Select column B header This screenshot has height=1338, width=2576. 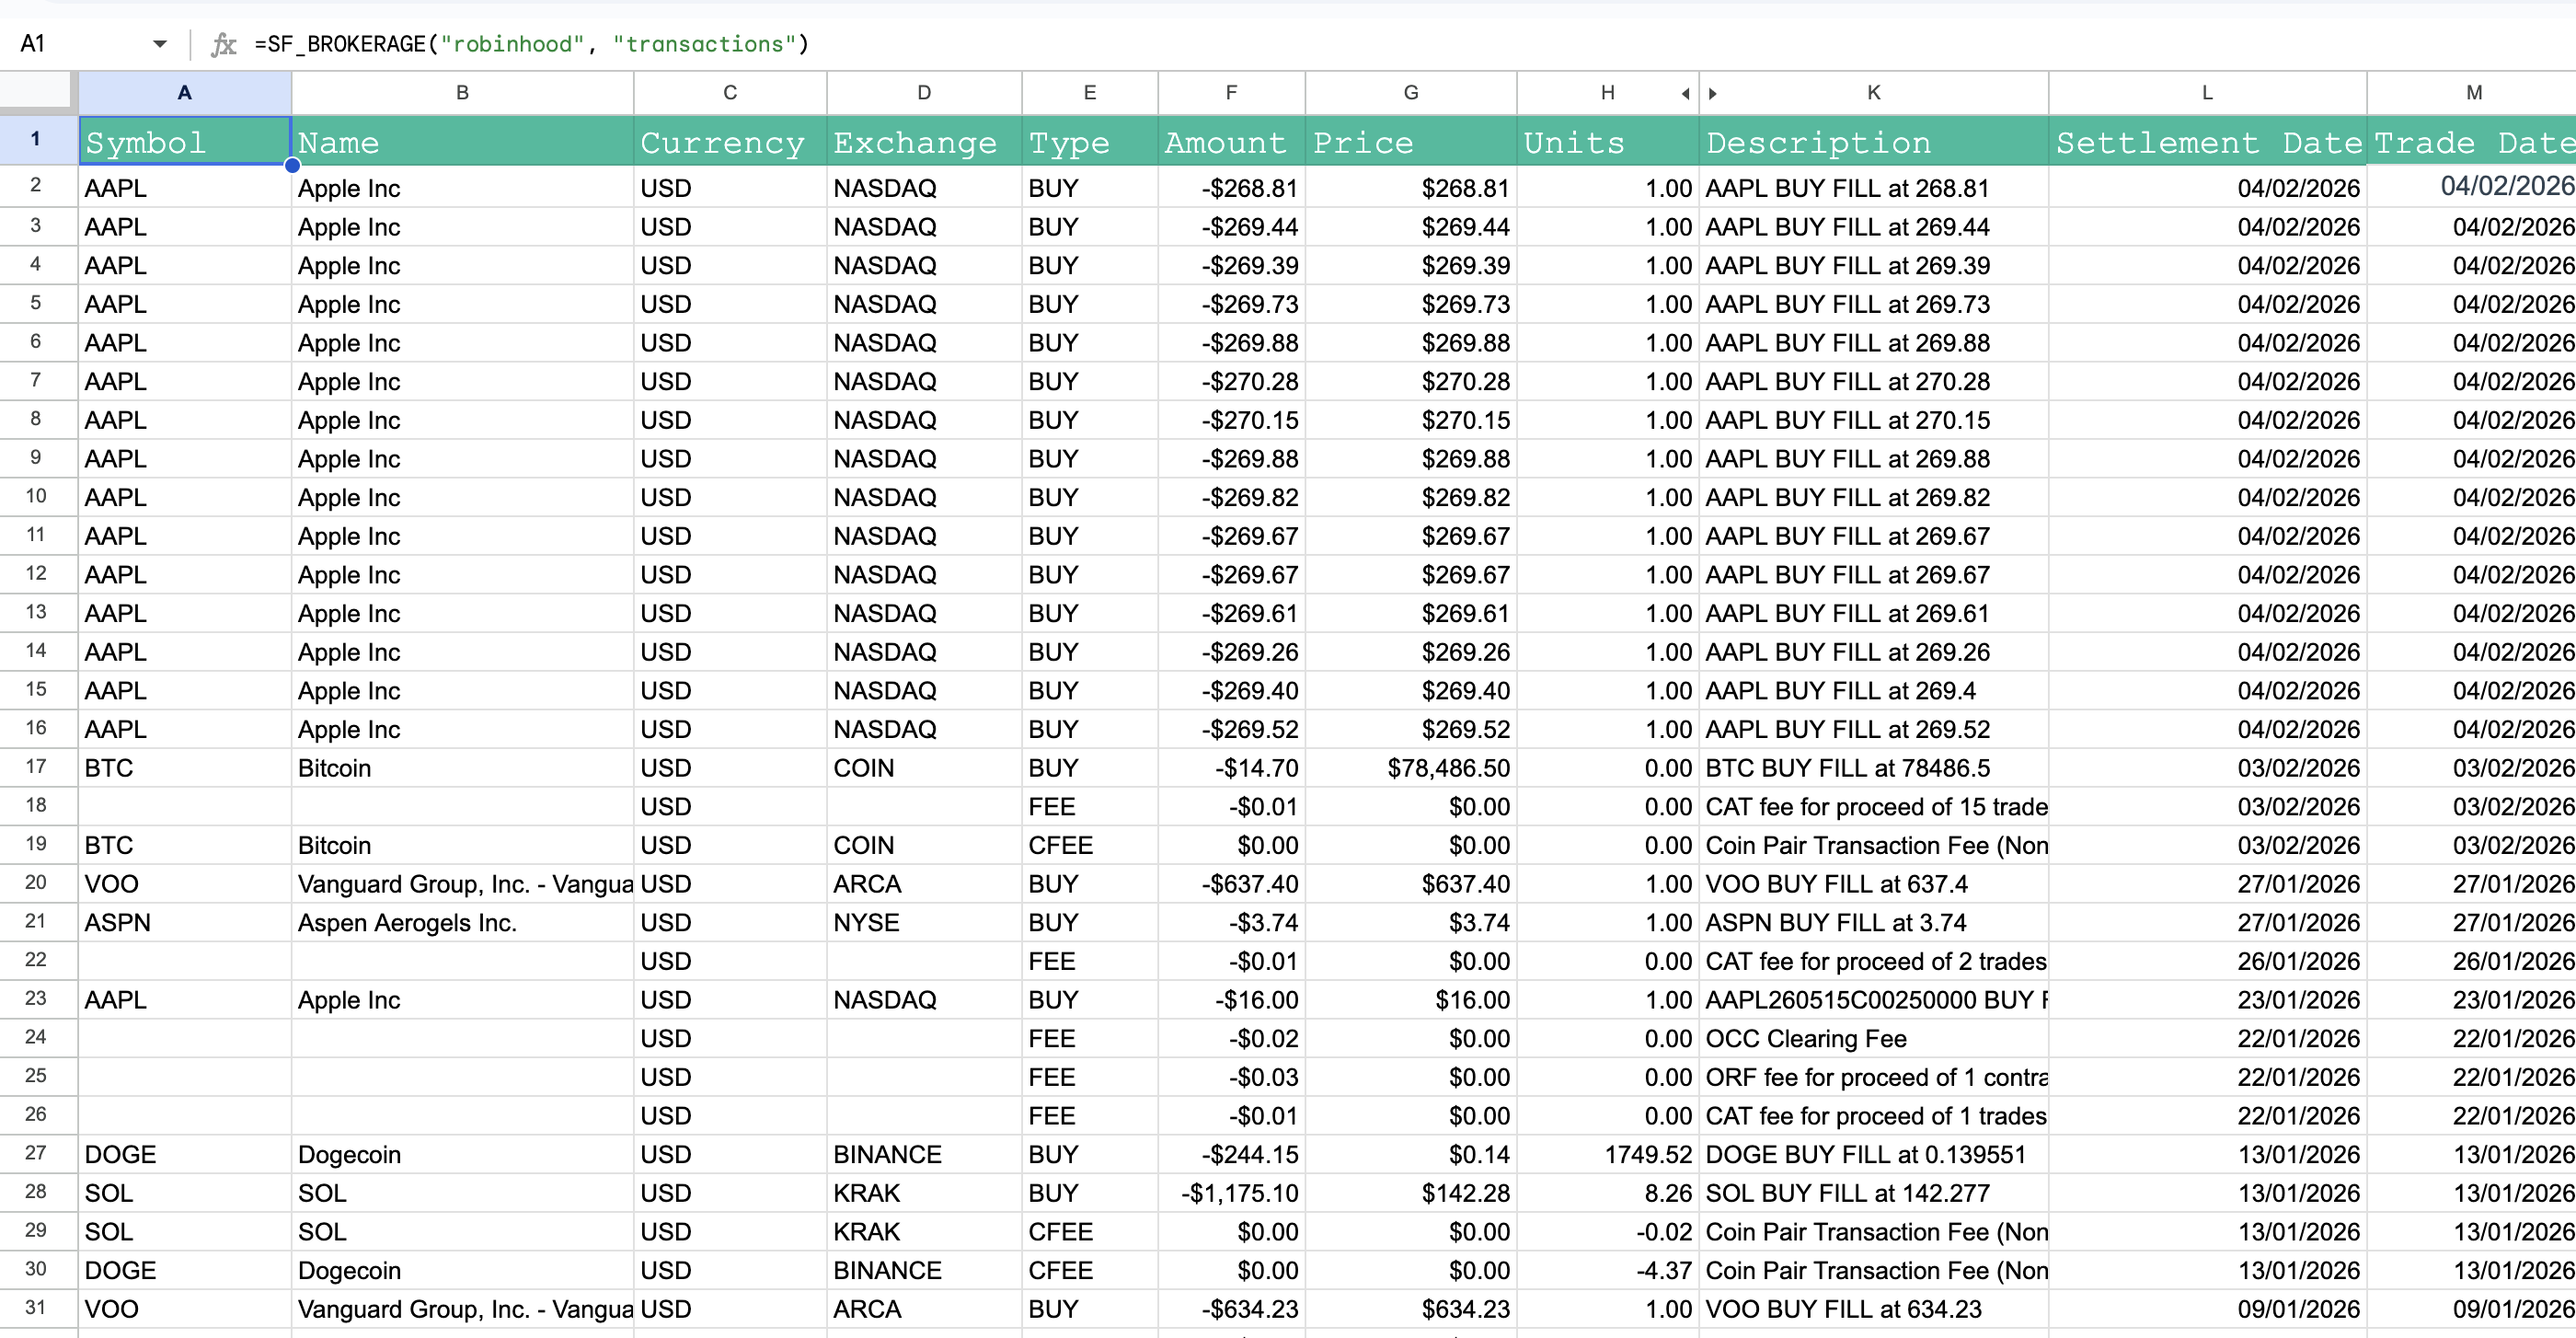click(x=462, y=93)
